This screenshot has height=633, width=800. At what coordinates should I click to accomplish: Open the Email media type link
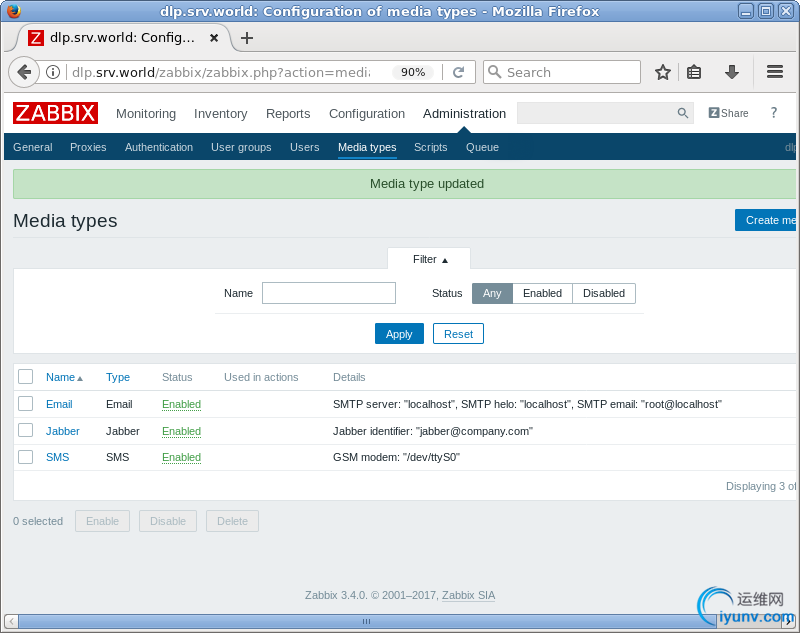click(x=59, y=404)
